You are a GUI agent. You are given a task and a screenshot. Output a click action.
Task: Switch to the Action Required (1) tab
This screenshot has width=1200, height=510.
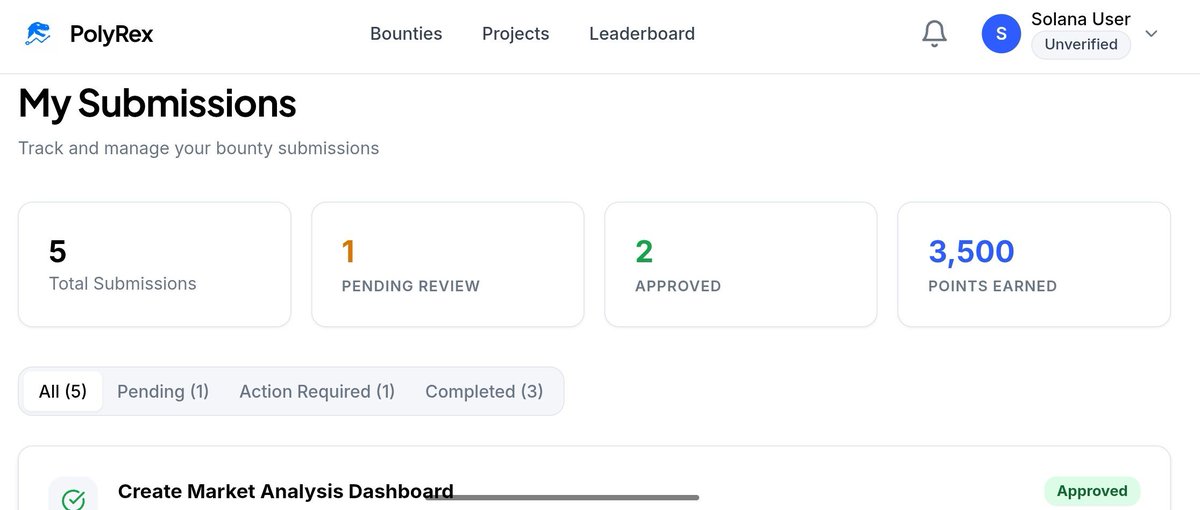click(317, 391)
